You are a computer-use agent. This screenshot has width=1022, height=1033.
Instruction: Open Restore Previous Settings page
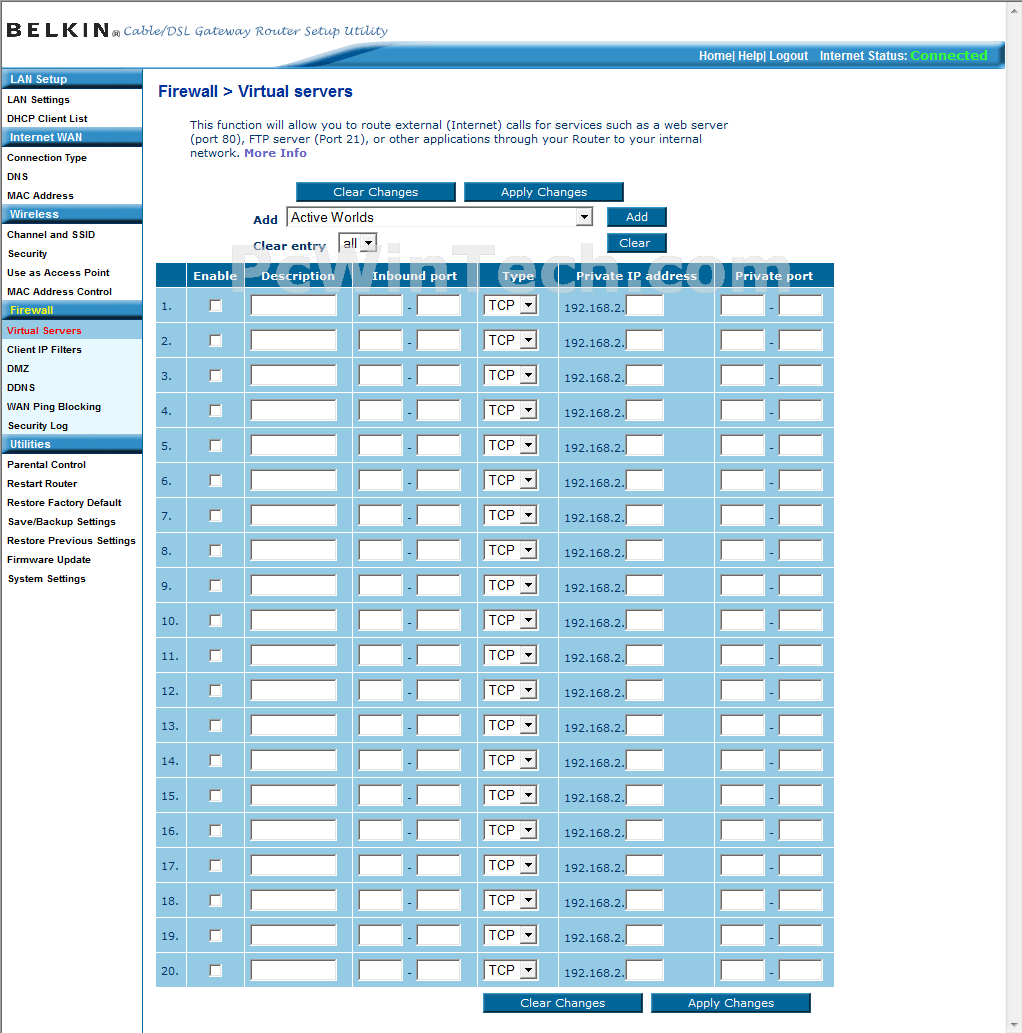tap(71, 541)
